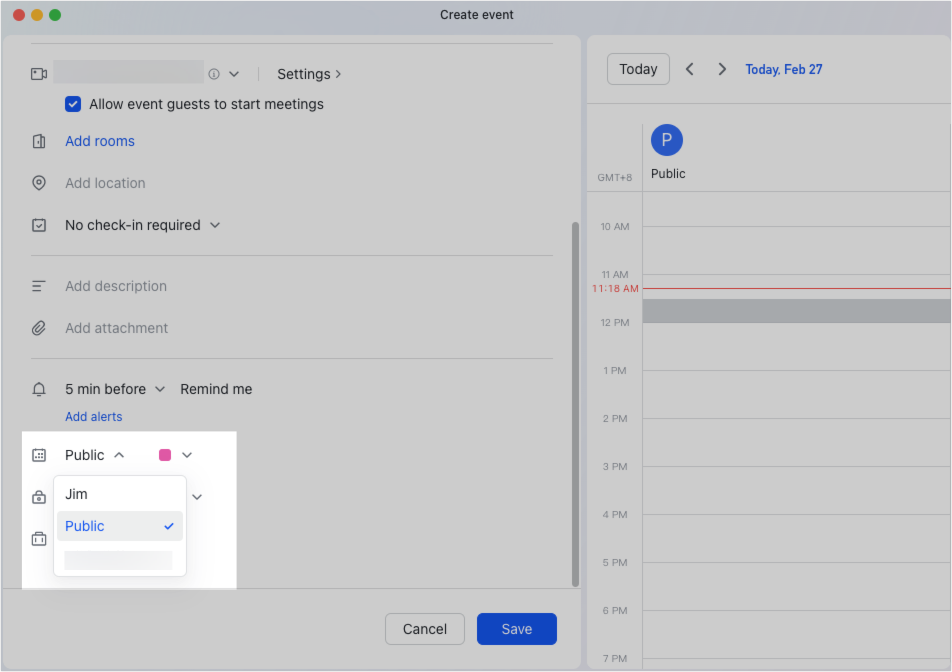Expand the No check-in required dropdown

(214, 225)
